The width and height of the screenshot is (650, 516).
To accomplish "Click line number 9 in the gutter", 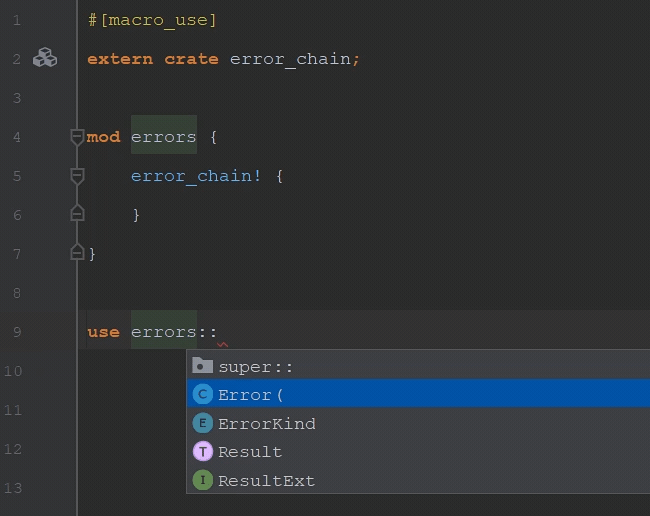I will (17, 332).
